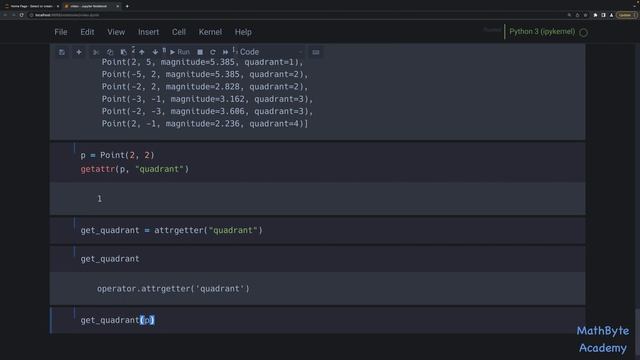Screen dimensions: 640x360
Task: Go back in browser history
Action: click(x=5, y=15)
